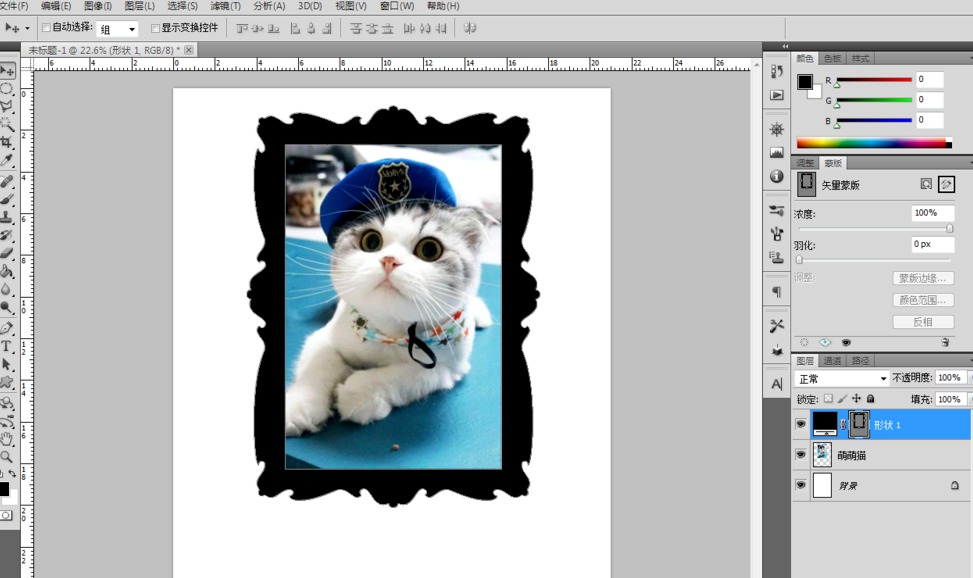Viewport: 973px width, 578px height.
Task: Click the foreground color swatch in color panel
Action: pyautogui.click(x=805, y=81)
